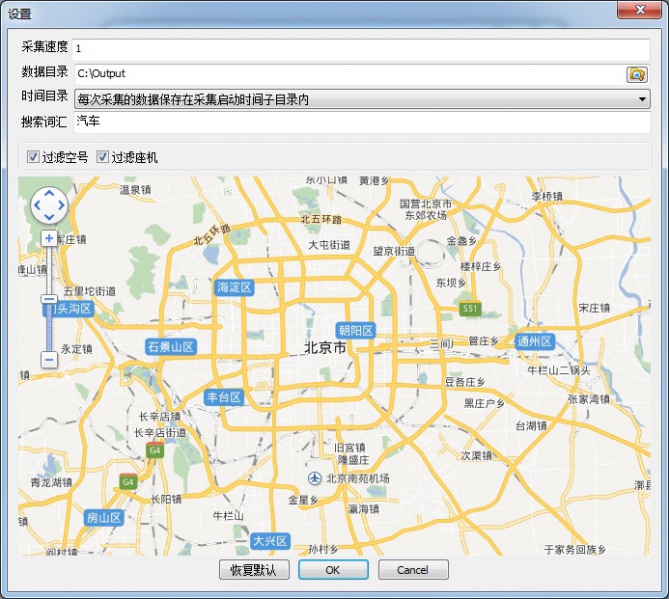Select the 海淀区 district label
The width and height of the screenshot is (669, 599).
click(x=233, y=287)
